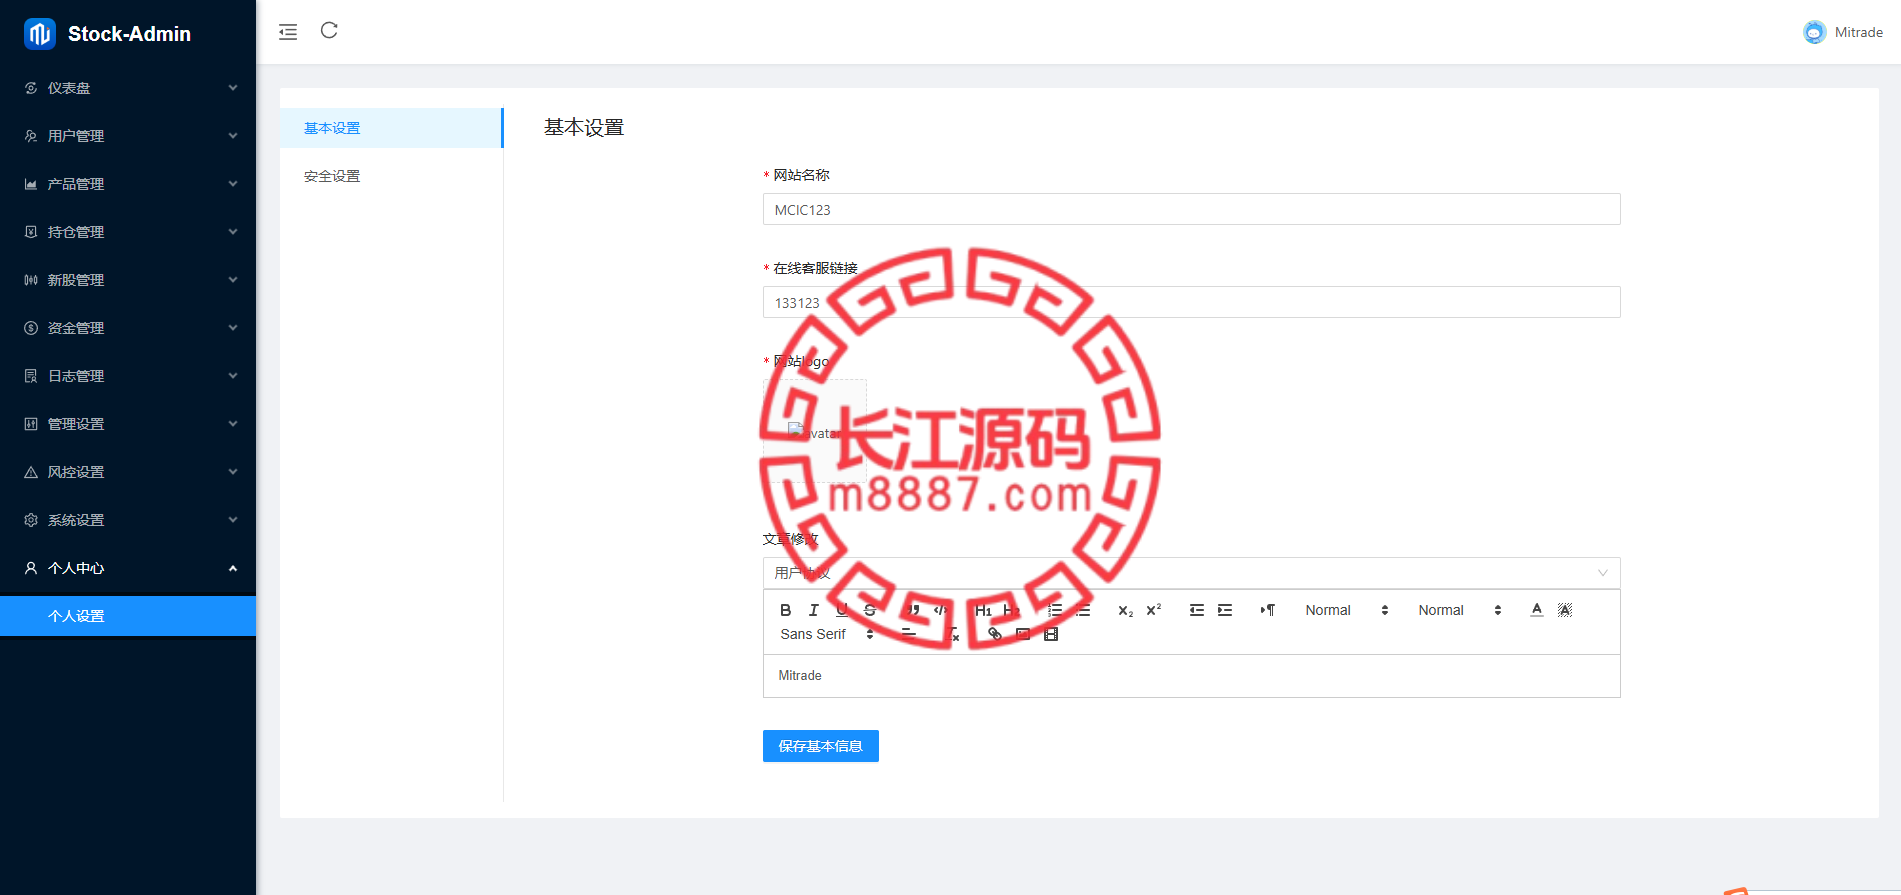Collapse the 个人中心 menu chevron
Screen dimensions: 1901x895
[233, 568]
